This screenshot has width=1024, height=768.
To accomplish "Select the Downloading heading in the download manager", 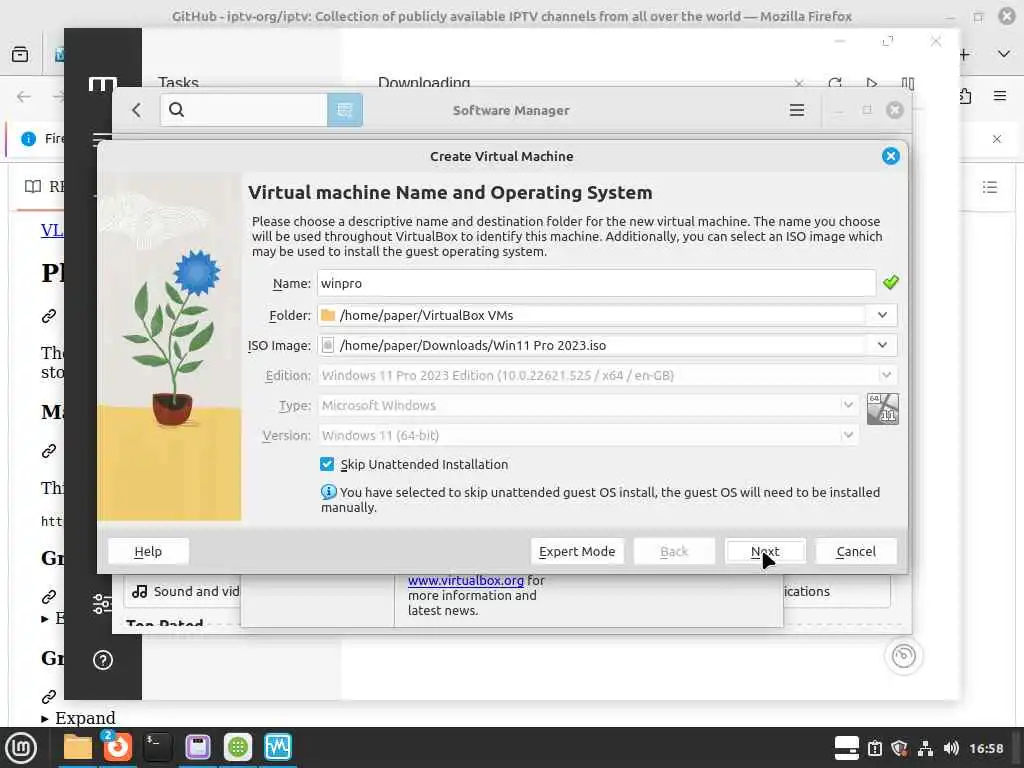I will click(x=424, y=82).
